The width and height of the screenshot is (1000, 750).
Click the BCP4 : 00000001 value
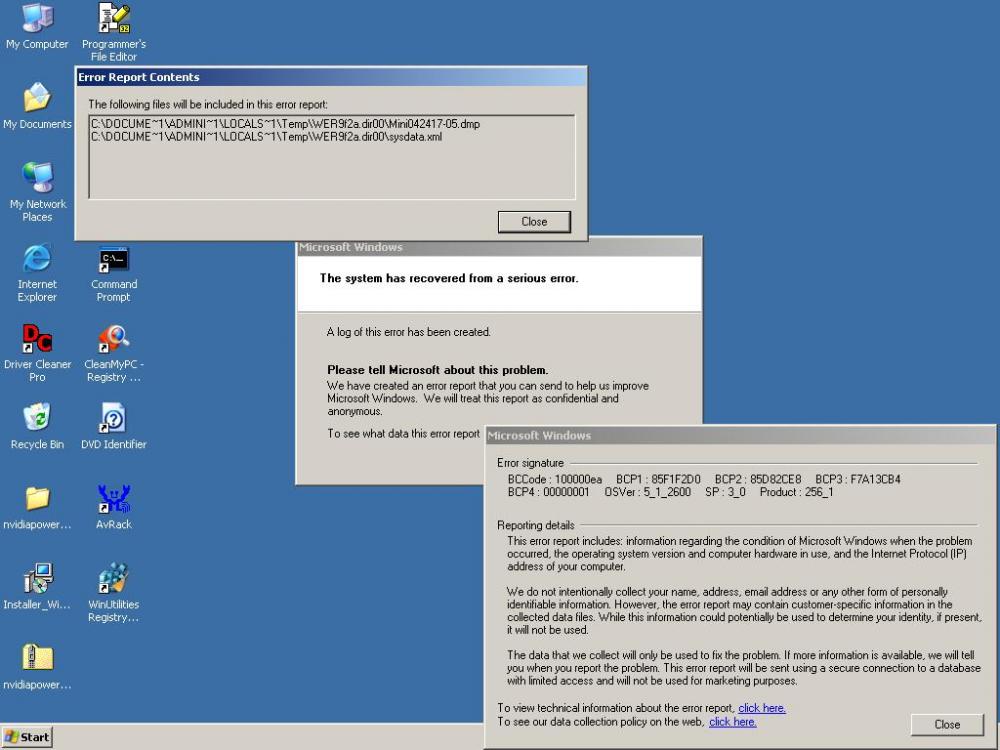click(548, 492)
